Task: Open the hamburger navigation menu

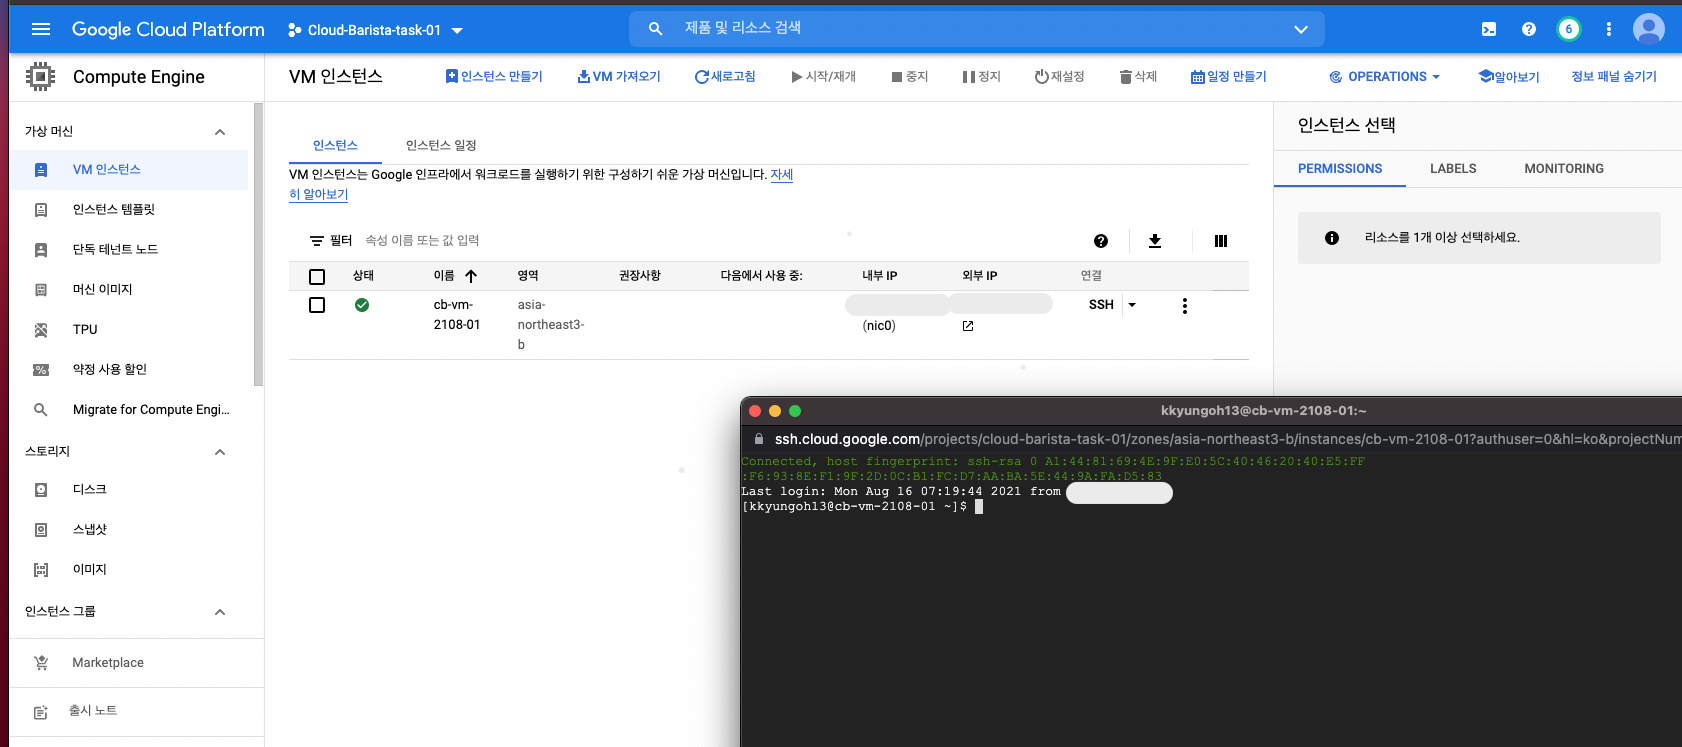Action: [x=41, y=29]
